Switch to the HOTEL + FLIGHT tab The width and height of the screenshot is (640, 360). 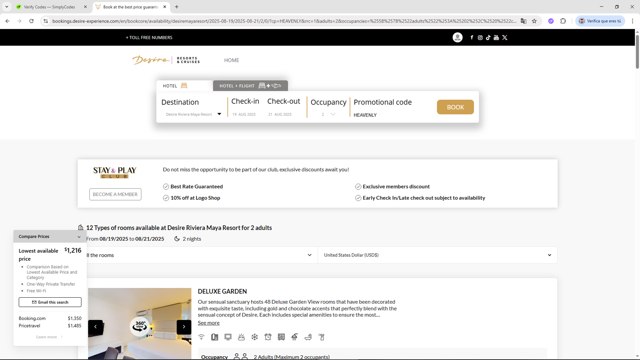pos(250,86)
